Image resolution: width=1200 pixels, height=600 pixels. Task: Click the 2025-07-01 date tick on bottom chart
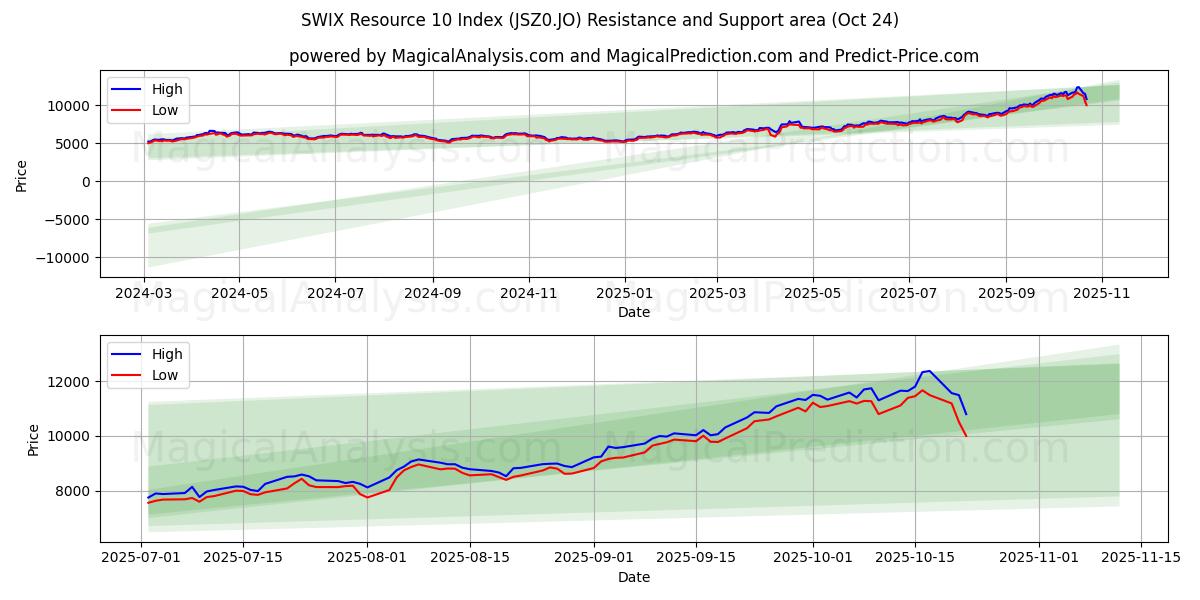coord(141,559)
